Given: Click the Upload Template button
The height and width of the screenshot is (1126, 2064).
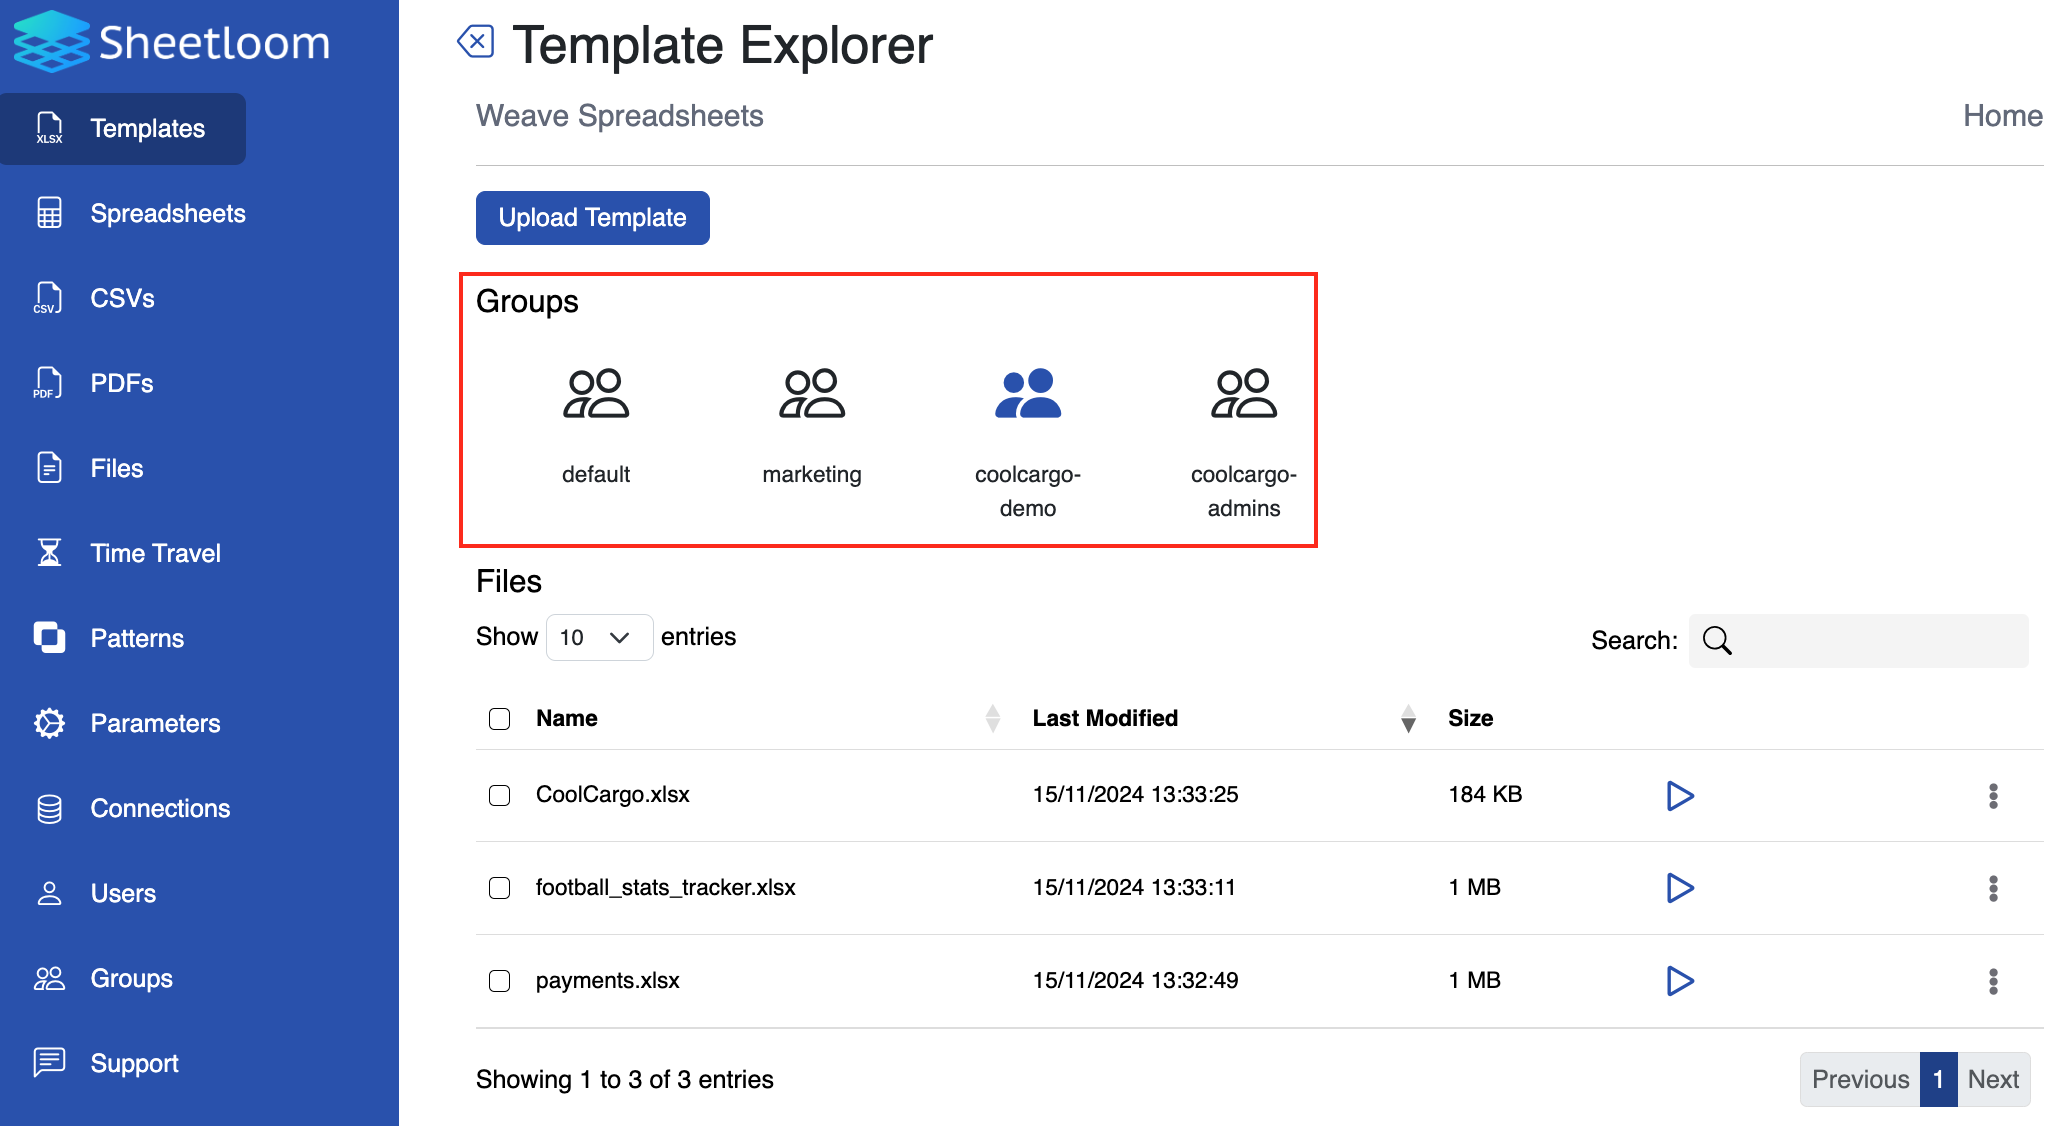Looking at the screenshot, I should [x=592, y=217].
